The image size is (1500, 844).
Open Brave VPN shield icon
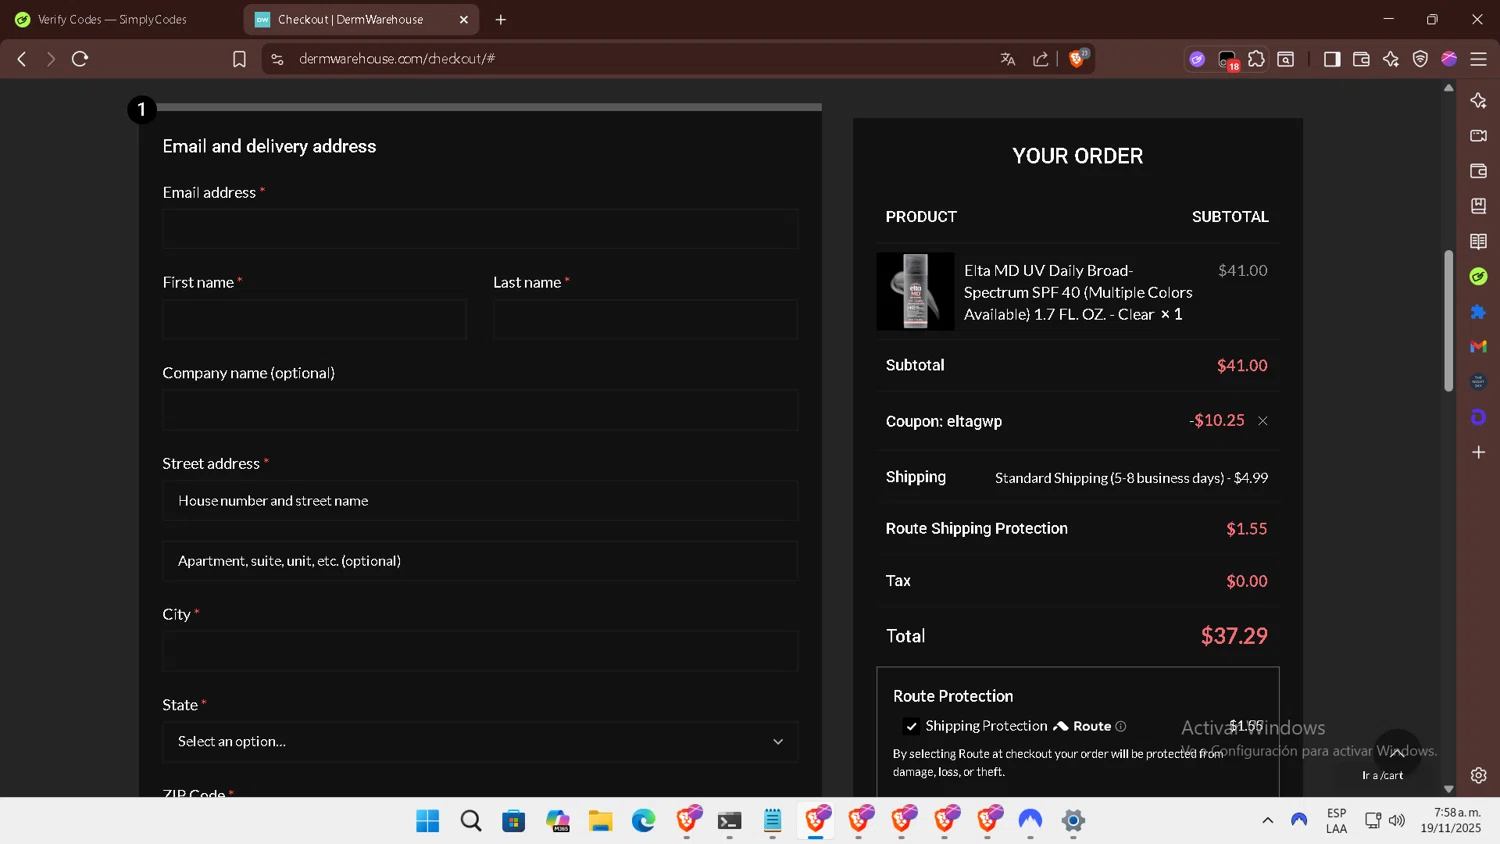click(x=1420, y=59)
